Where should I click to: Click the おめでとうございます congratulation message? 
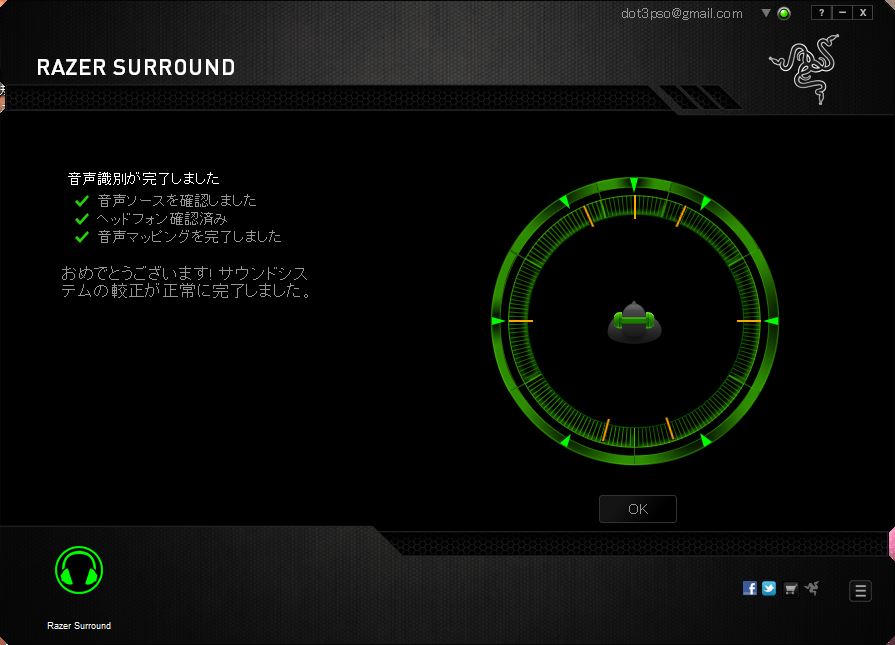[x=186, y=282]
